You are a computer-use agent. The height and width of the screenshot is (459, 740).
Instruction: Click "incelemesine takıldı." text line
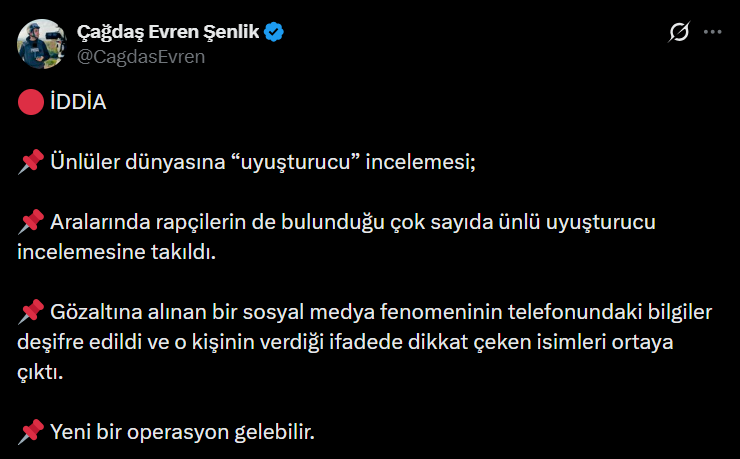pos(116,250)
